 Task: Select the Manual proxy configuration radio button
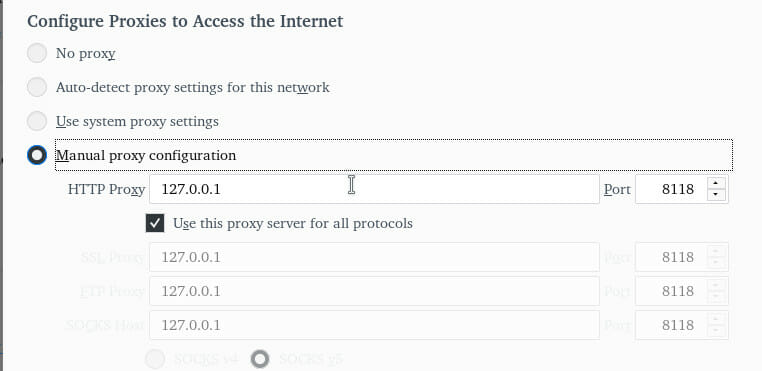point(37,155)
